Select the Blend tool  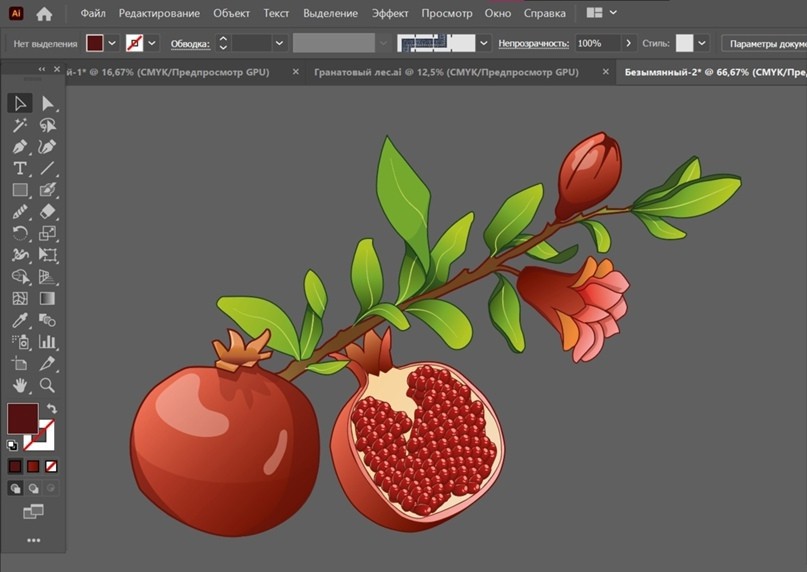47,320
